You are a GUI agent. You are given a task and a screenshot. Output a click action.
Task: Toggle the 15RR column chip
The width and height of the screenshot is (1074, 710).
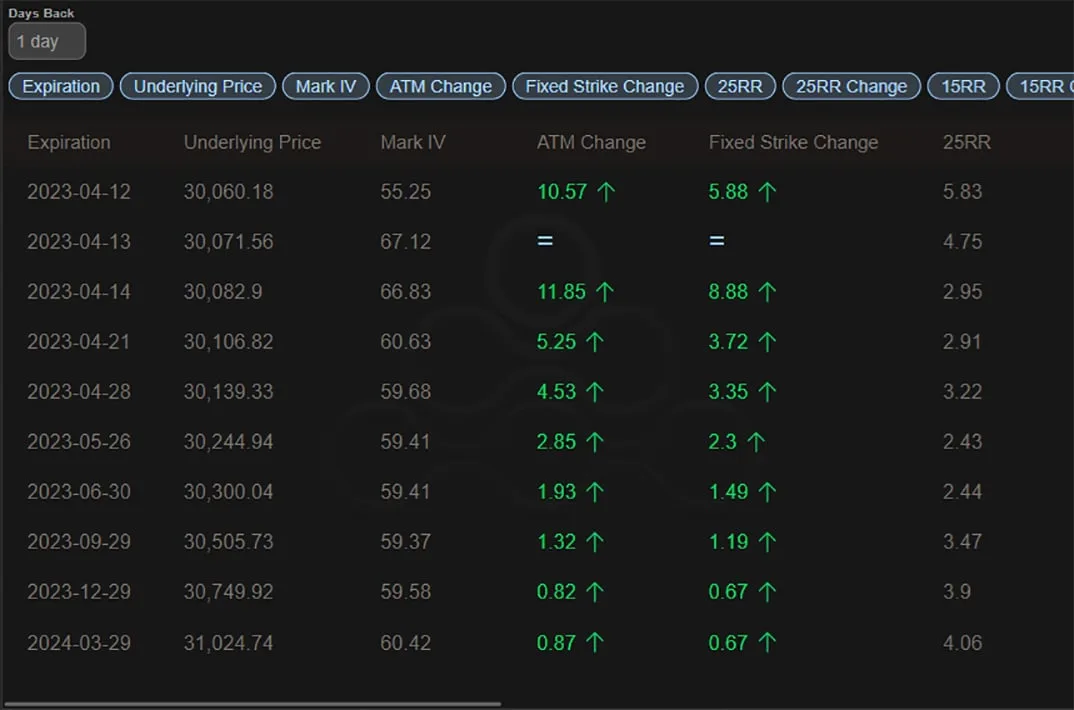(x=964, y=86)
